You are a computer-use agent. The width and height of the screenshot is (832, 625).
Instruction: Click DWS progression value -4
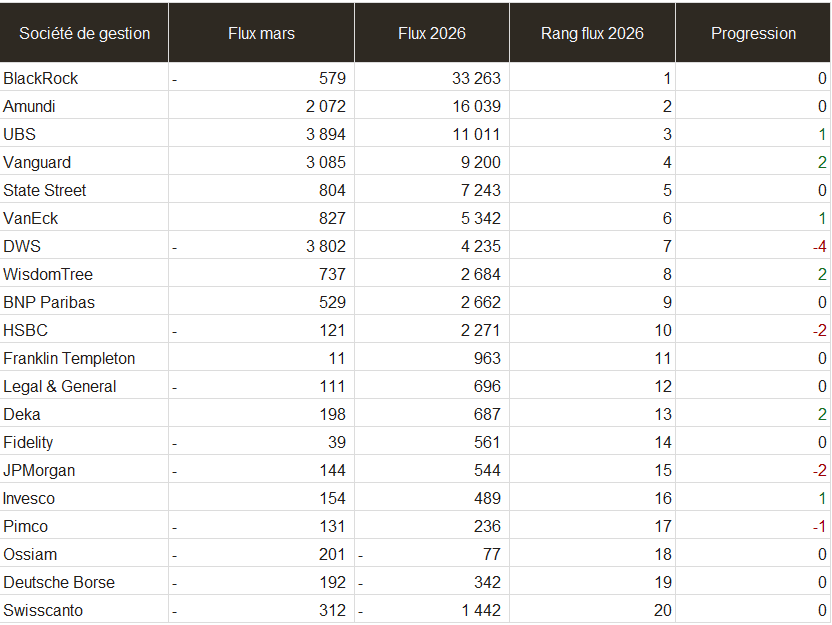[819, 247]
